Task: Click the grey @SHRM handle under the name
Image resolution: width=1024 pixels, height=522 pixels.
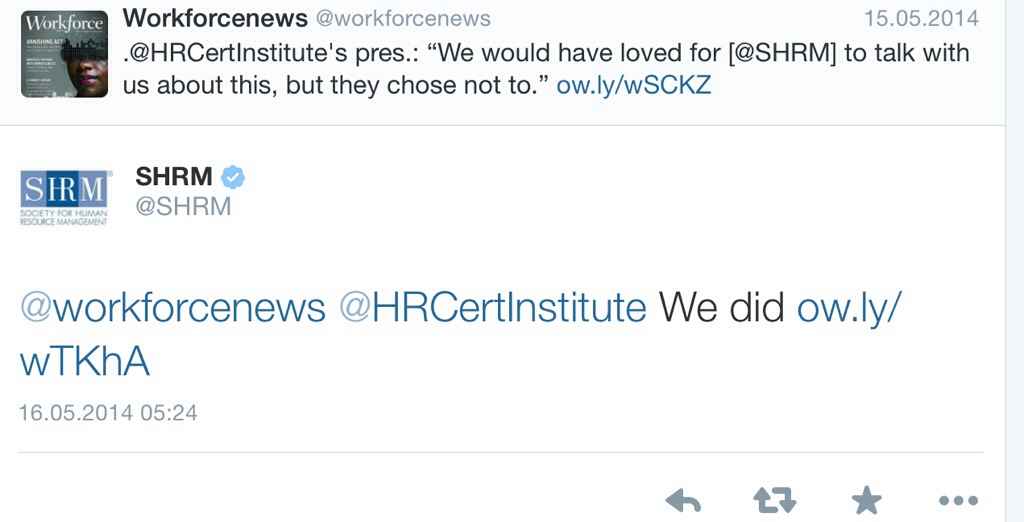Action: [x=183, y=206]
